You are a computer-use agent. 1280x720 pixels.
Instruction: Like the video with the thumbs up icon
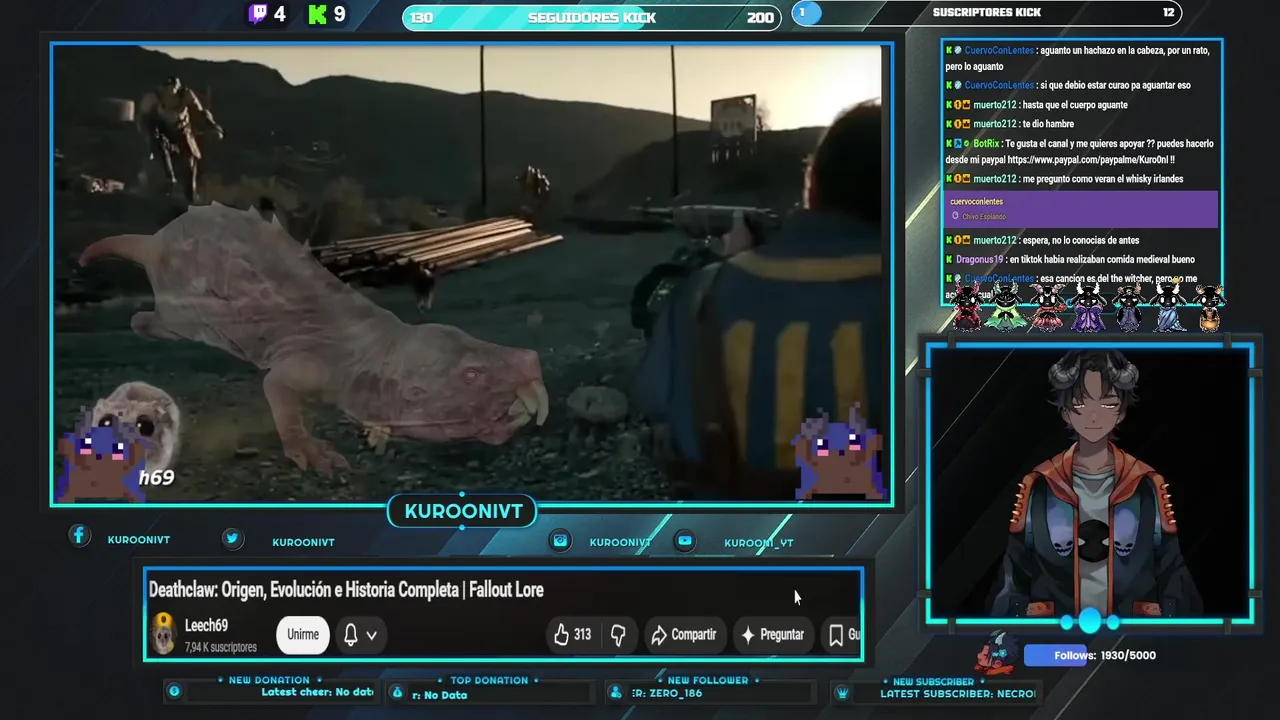click(561, 634)
